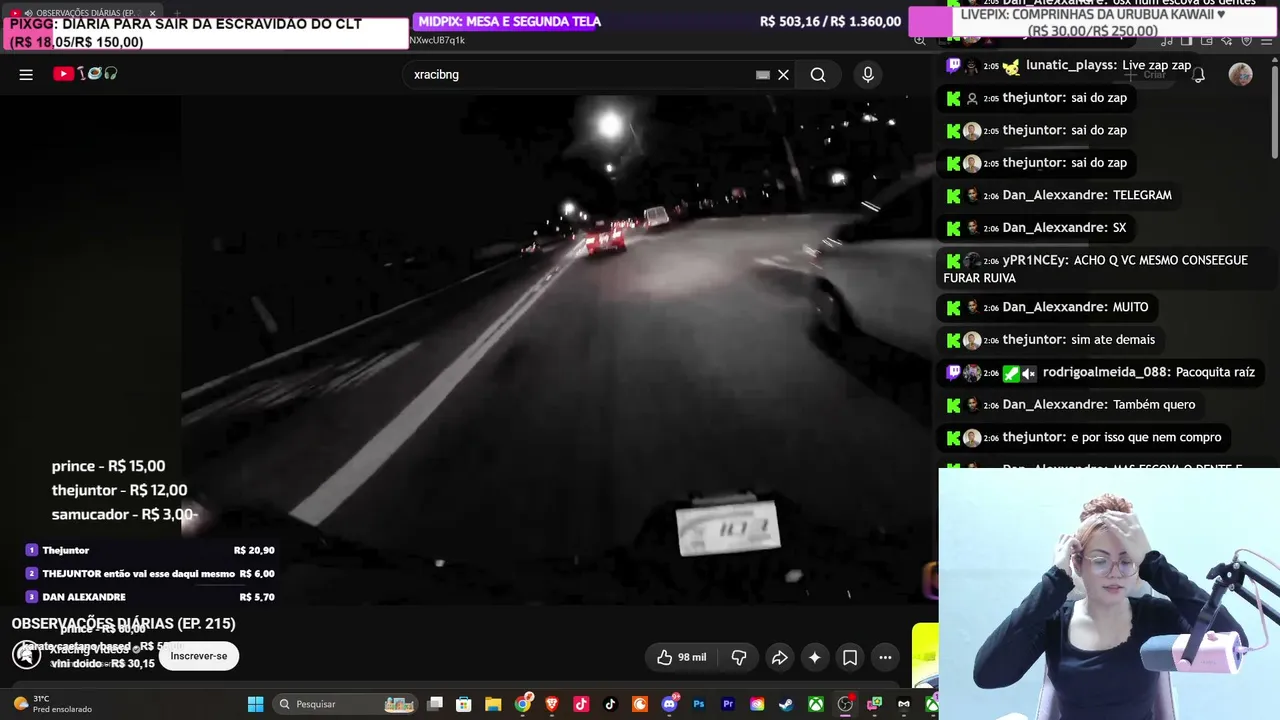
Task: Click Dan_Alexxandre's 'Também quero' message
Action: (x=1071, y=405)
